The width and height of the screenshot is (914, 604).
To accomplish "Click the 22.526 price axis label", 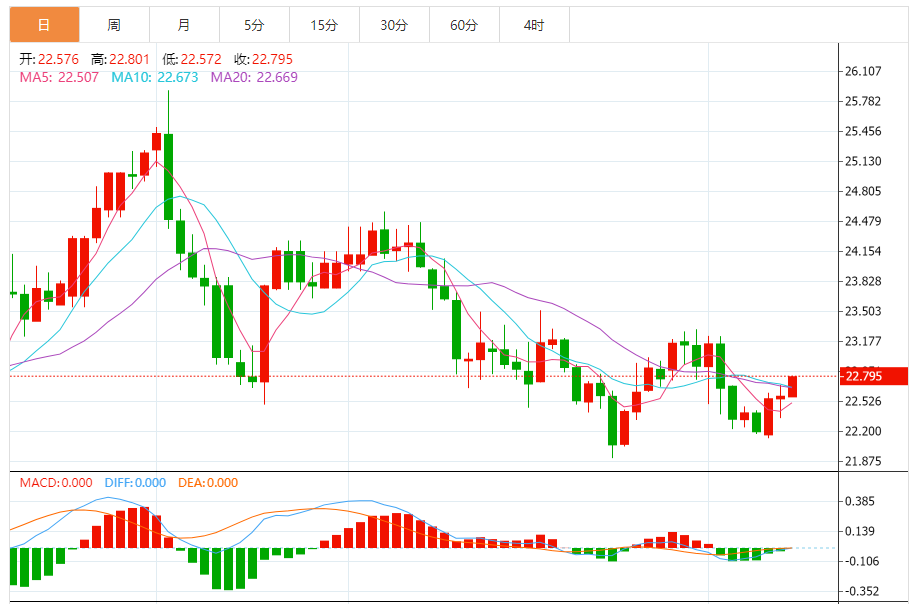I will pyautogui.click(x=863, y=401).
